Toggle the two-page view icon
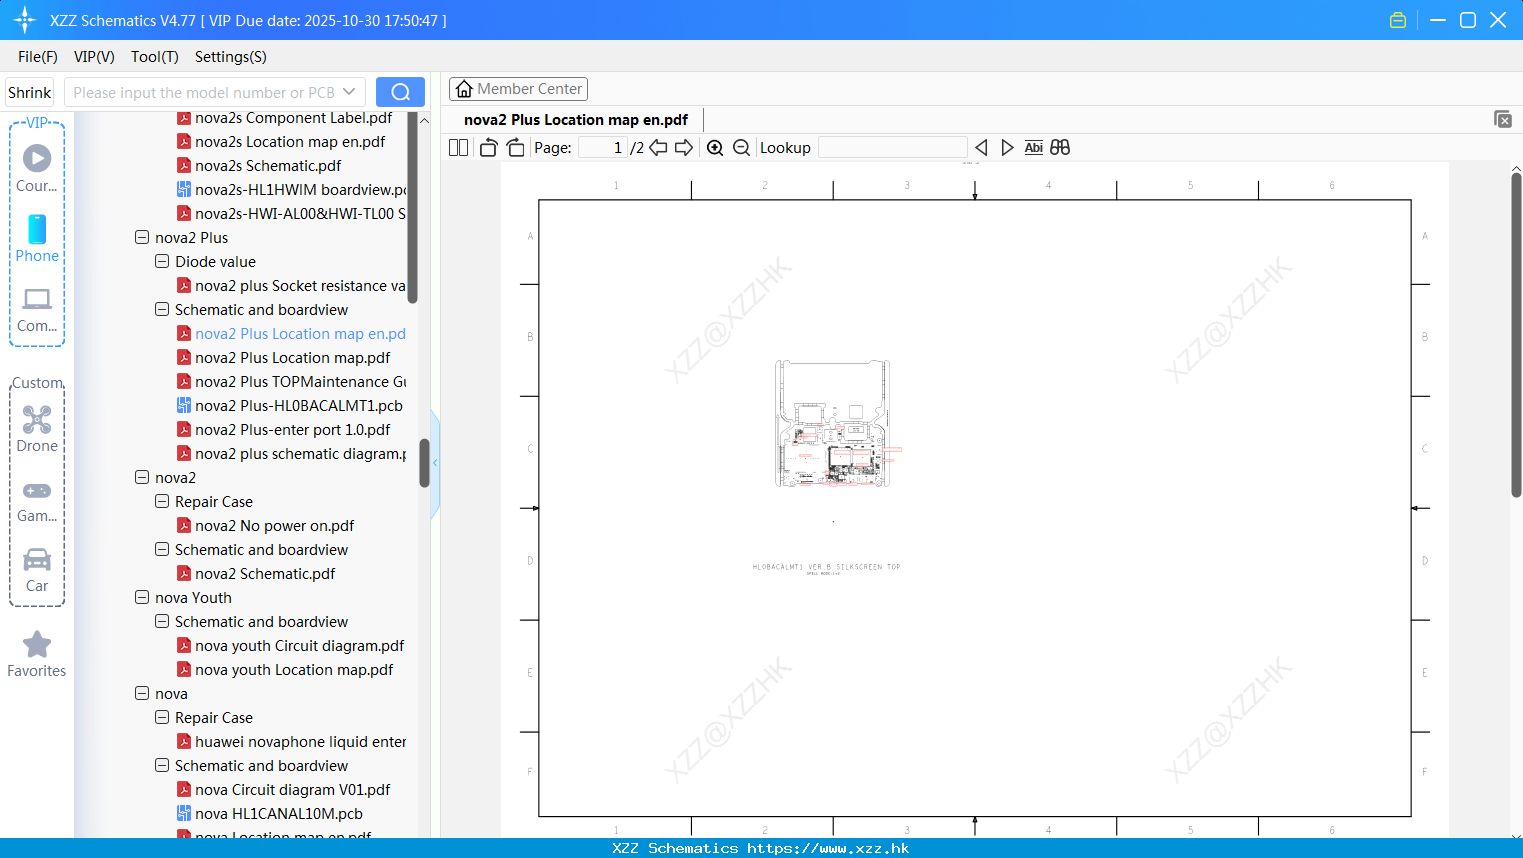This screenshot has width=1523, height=858. [458, 147]
